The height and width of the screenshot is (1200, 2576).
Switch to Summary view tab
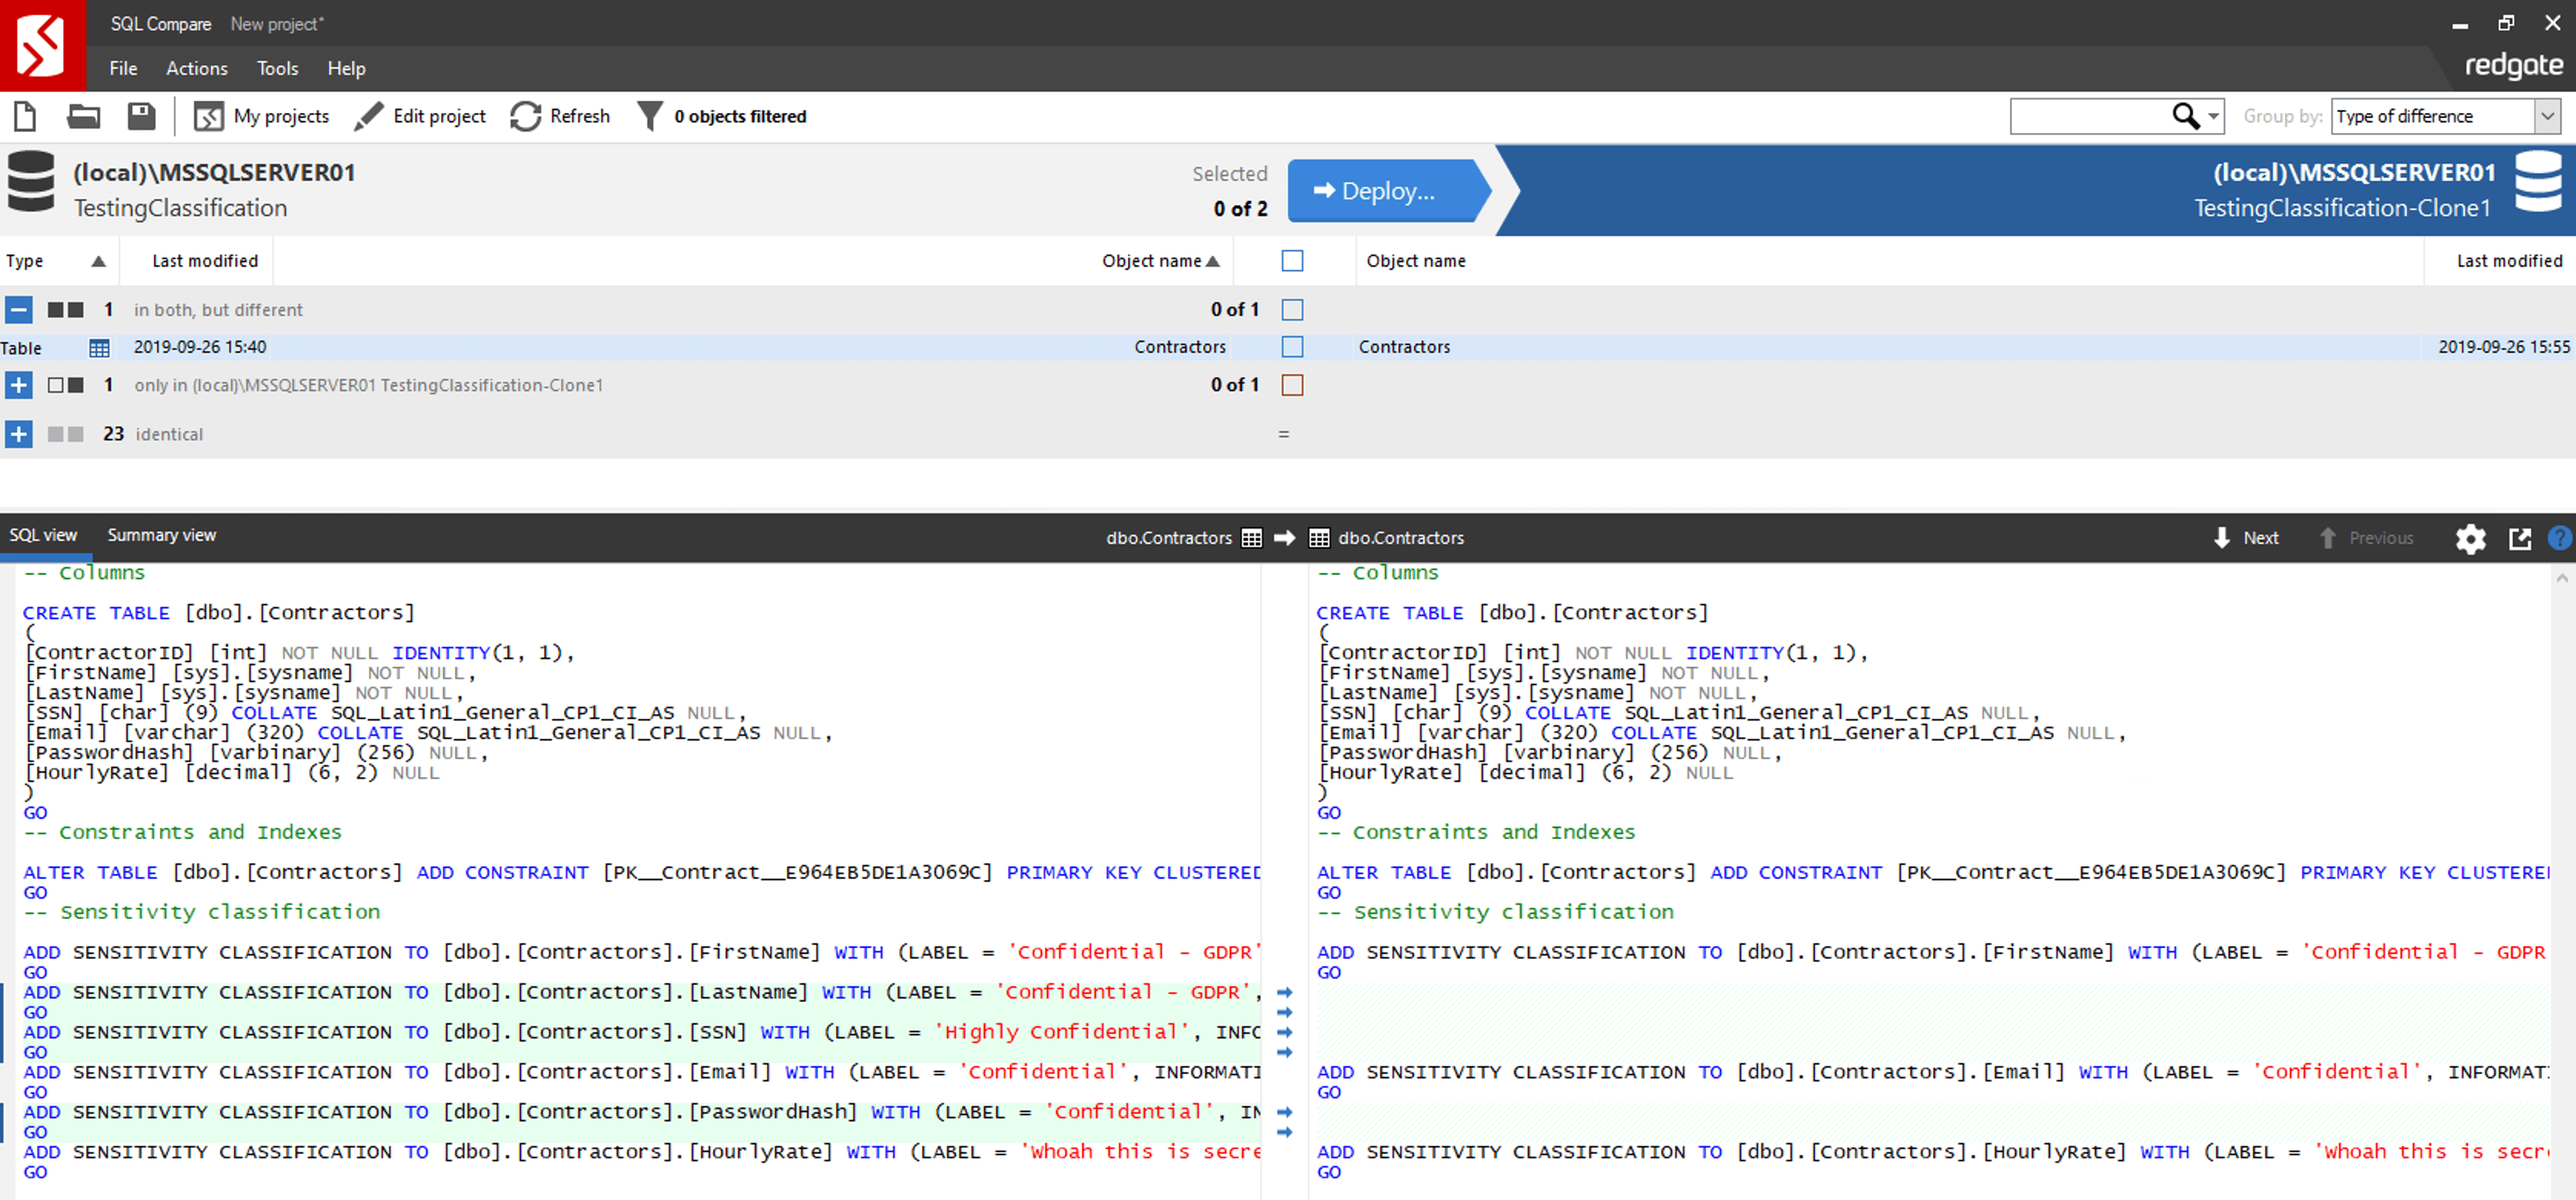click(x=161, y=535)
